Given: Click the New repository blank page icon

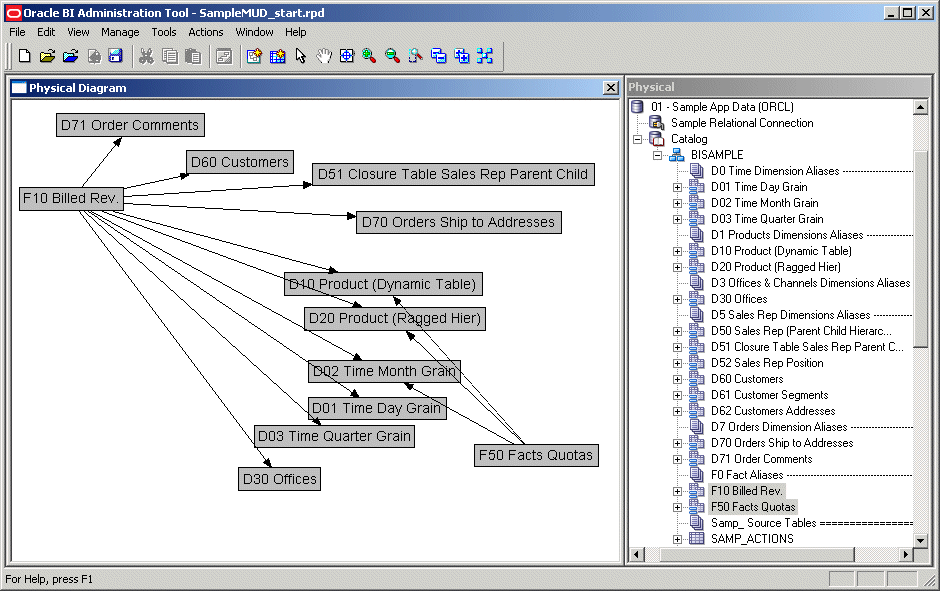Looking at the screenshot, I should pyautogui.click(x=25, y=56).
